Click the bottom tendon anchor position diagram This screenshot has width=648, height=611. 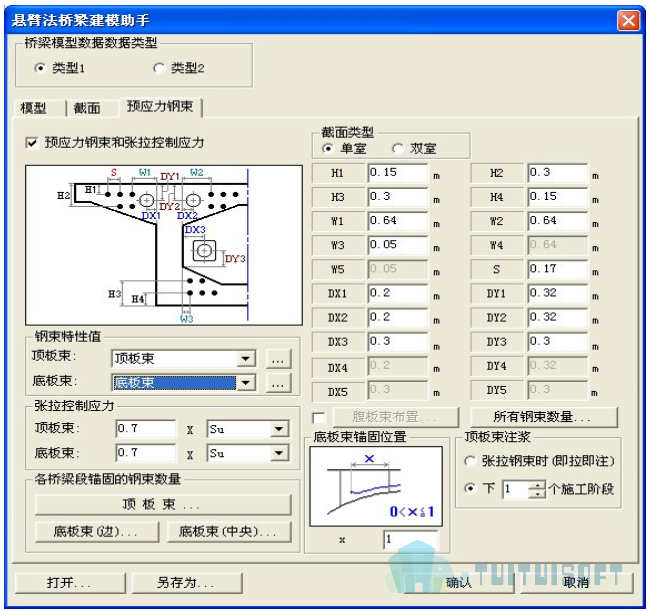[376, 486]
